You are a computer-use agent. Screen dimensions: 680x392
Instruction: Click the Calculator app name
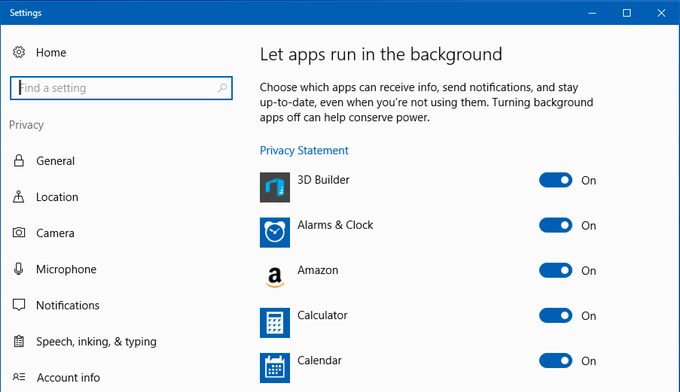coord(322,315)
